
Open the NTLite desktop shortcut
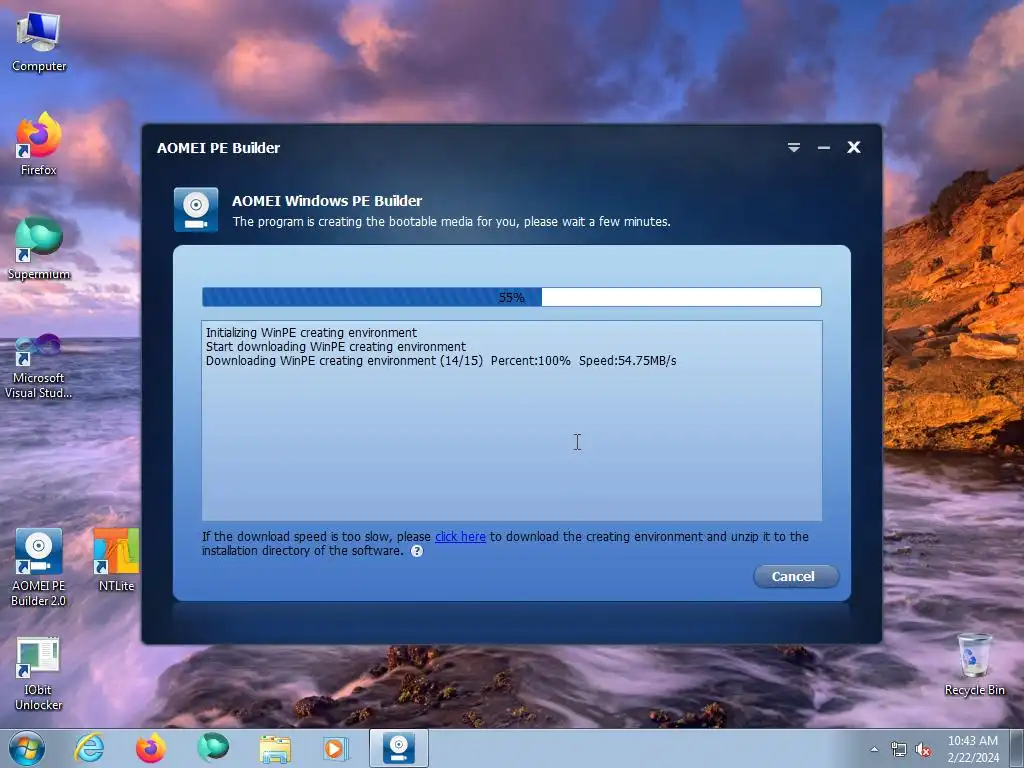pyautogui.click(x=116, y=560)
